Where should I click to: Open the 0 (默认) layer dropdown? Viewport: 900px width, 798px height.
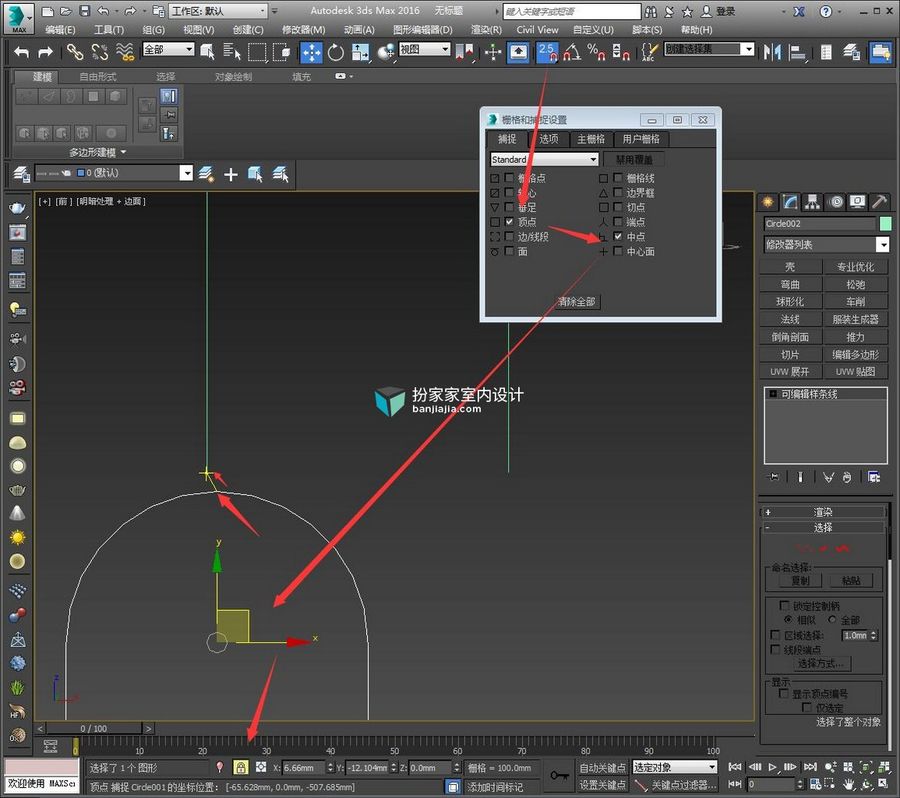point(114,173)
